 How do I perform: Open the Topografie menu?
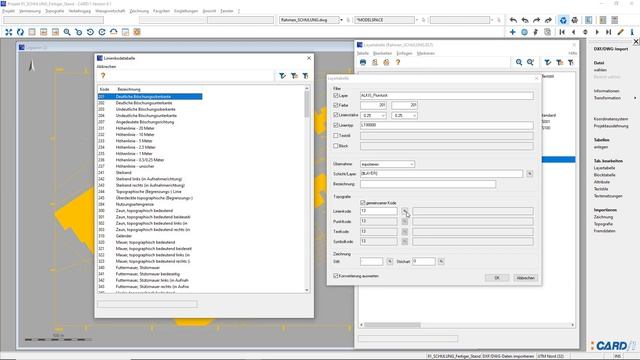coord(55,11)
